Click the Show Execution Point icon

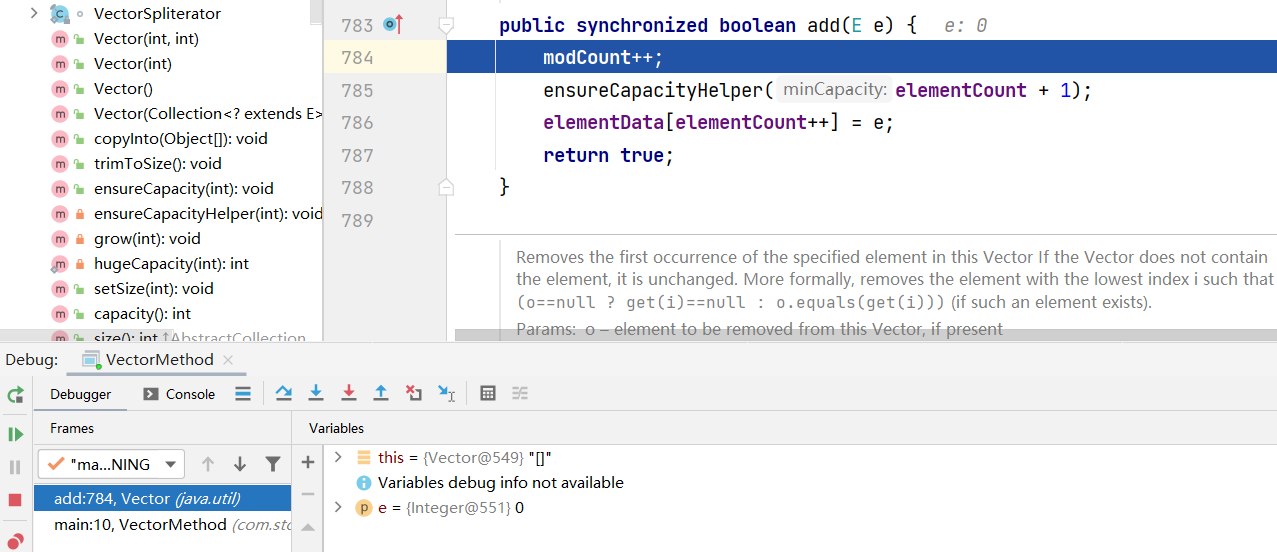pos(243,394)
